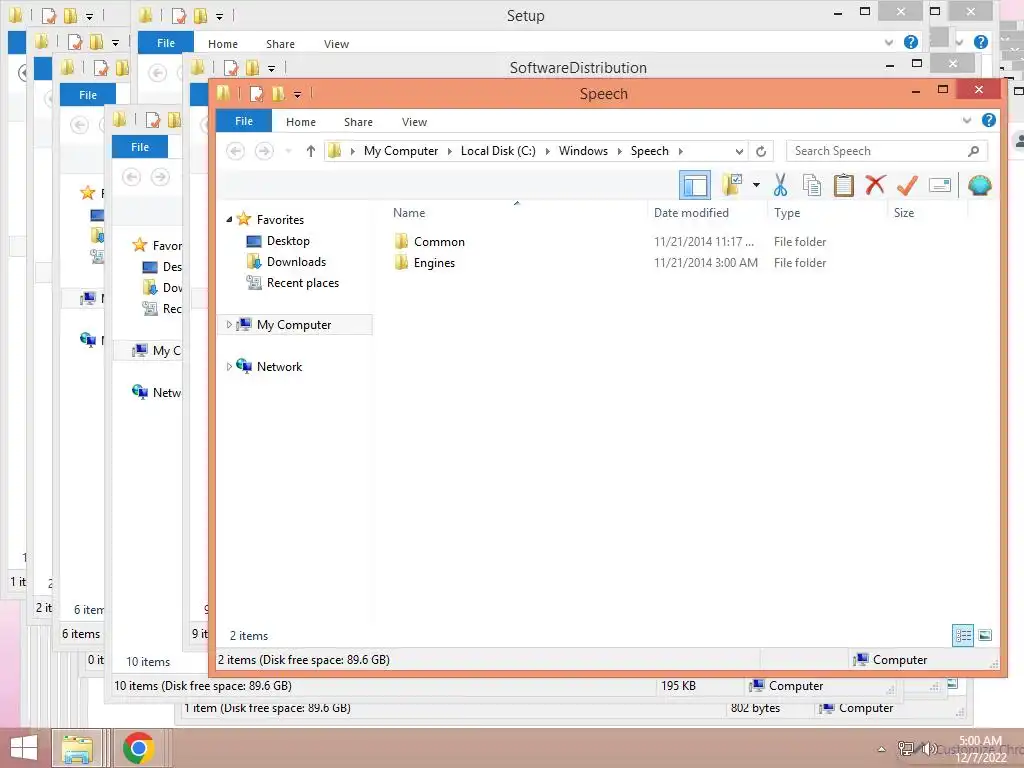Click the red X Delete icon
Screen dimensions: 1024x768
(x=875, y=185)
